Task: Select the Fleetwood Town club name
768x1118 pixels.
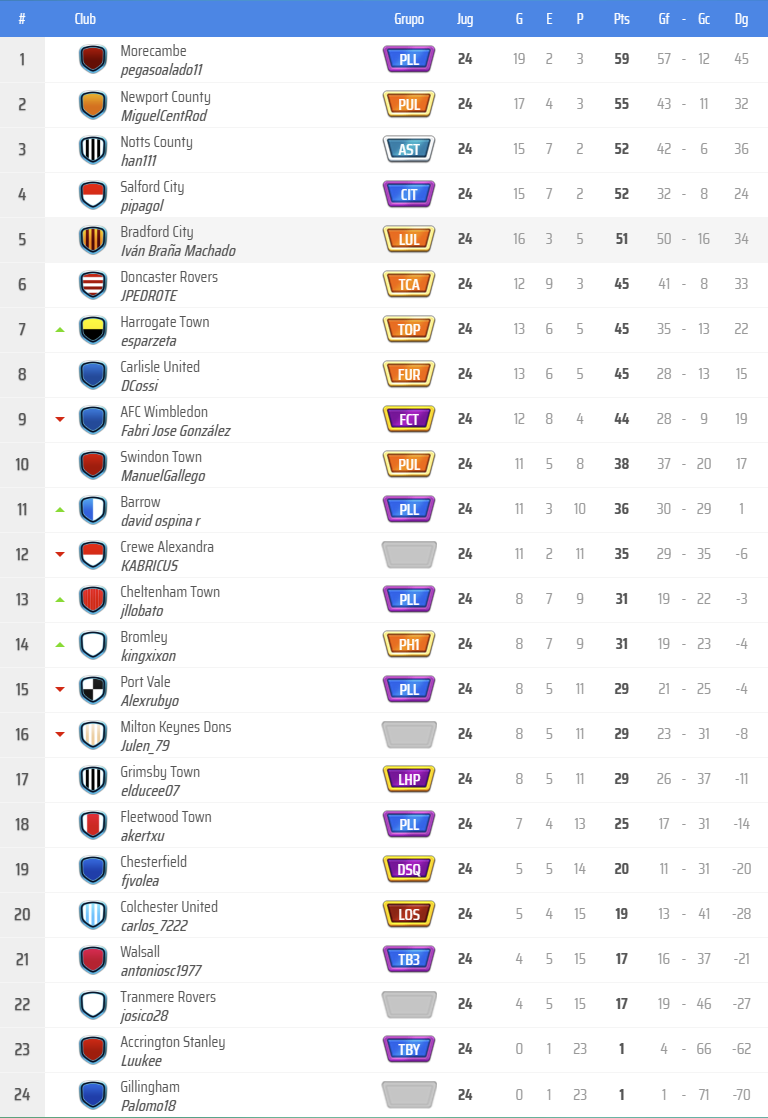Action: [166, 817]
